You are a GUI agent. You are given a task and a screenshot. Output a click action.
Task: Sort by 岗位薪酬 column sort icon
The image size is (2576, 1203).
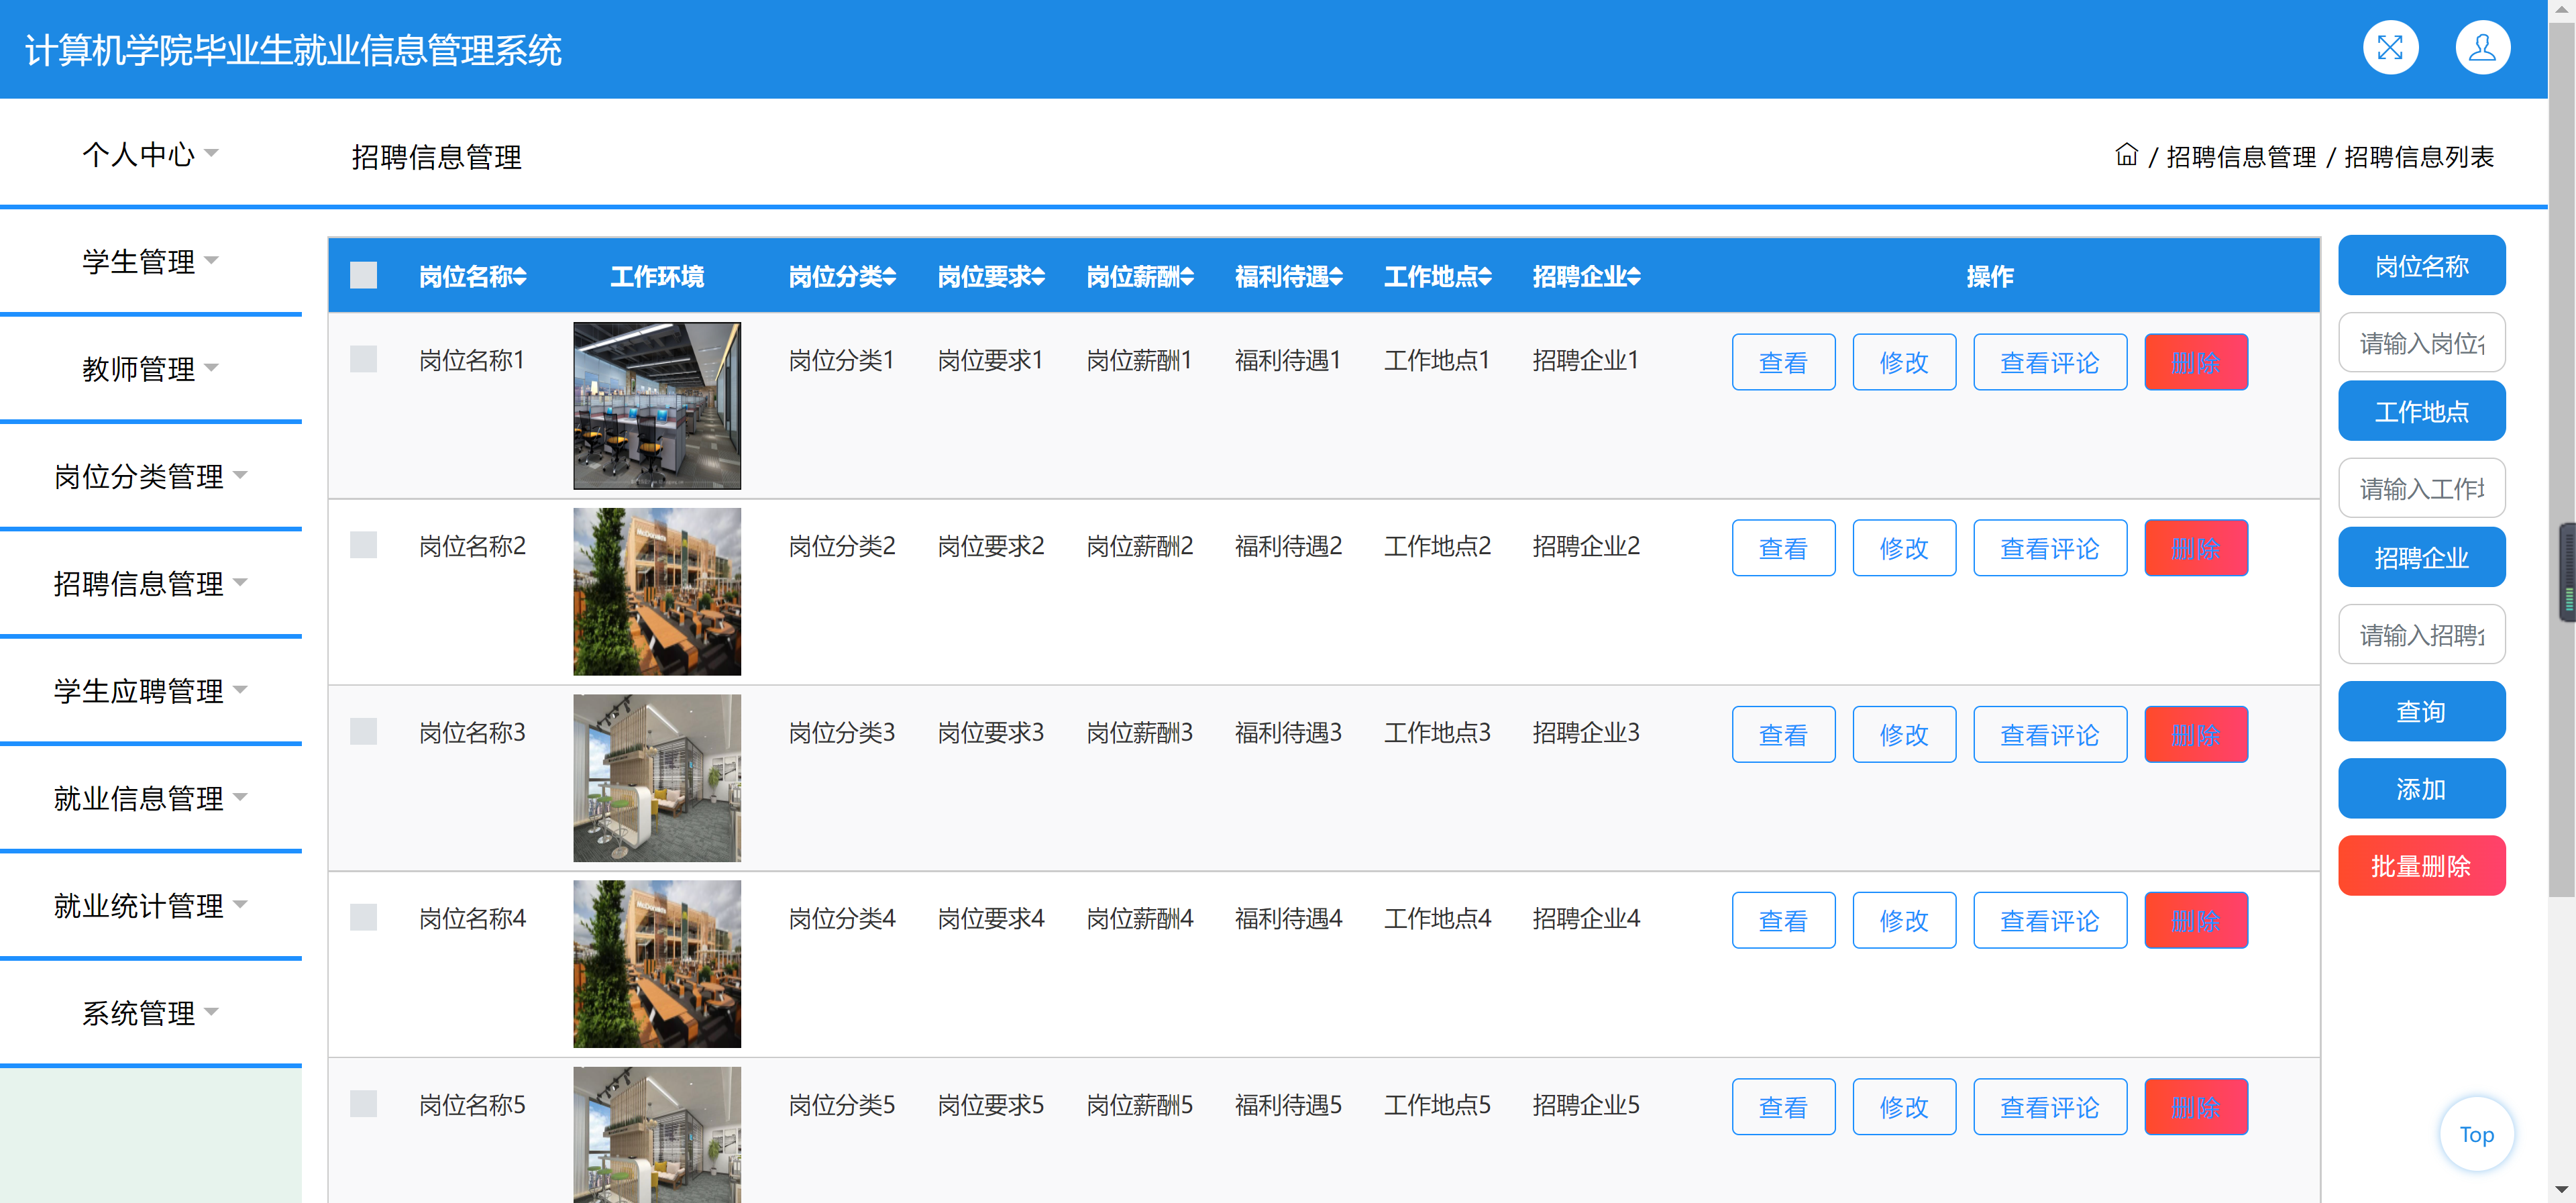tap(1187, 277)
